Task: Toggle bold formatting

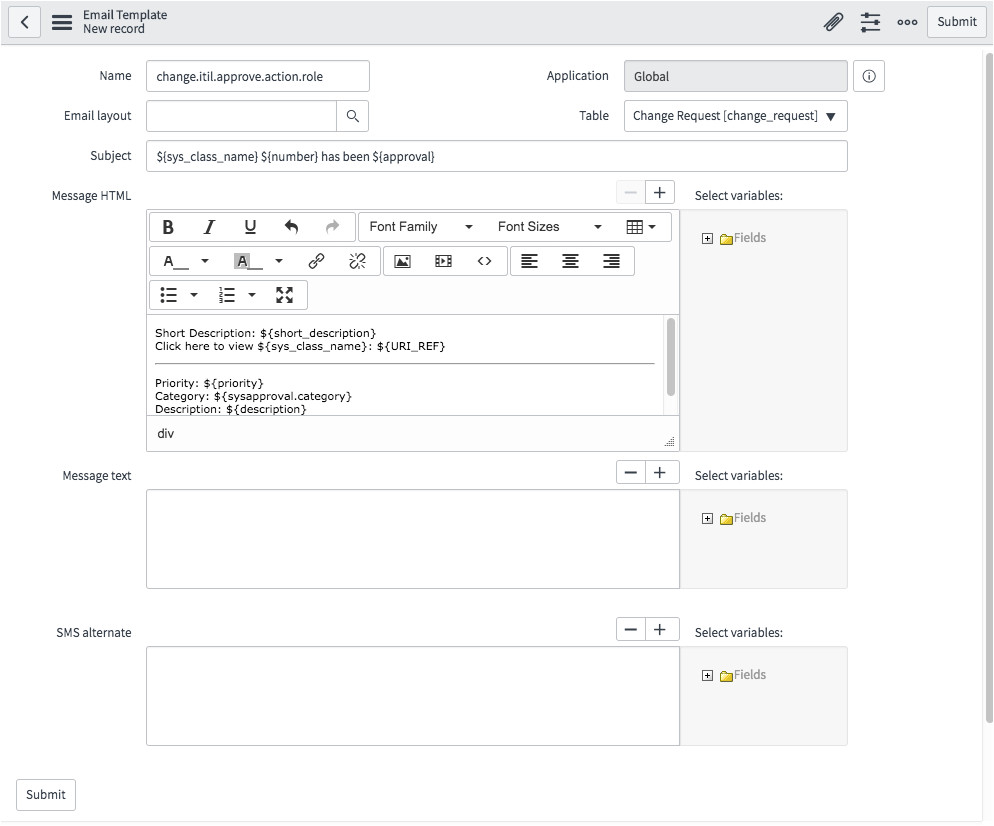Action: [x=168, y=227]
